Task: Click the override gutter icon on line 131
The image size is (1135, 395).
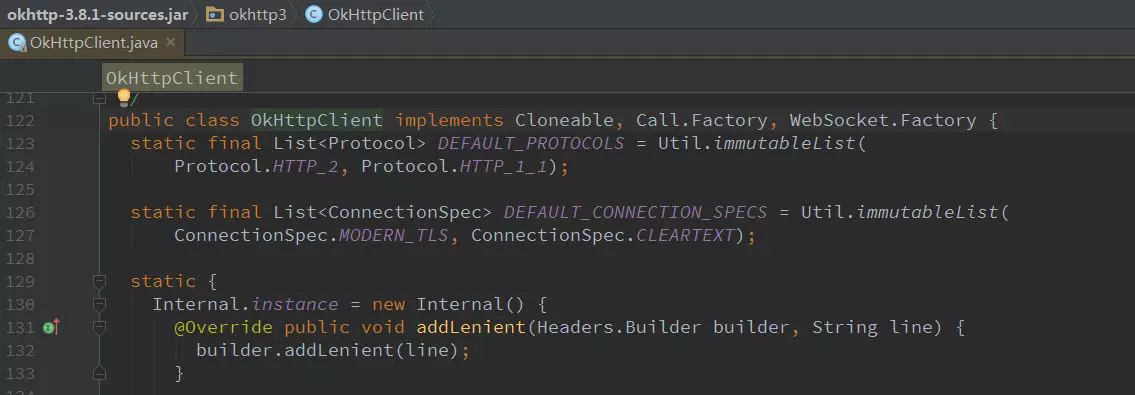Action: pyautogui.click(x=51, y=327)
